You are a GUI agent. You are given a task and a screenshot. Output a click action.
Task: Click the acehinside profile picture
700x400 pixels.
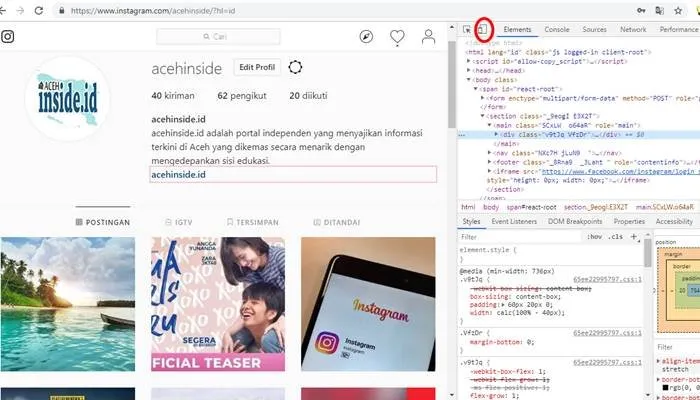(67, 98)
